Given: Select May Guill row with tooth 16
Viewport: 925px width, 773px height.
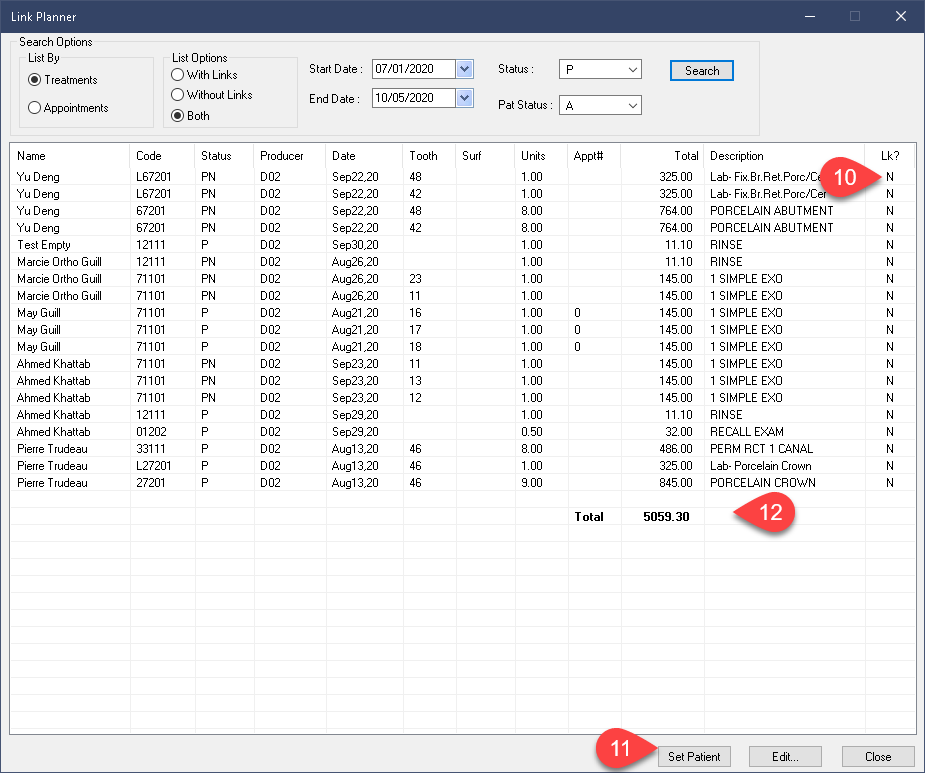Looking at the screenshot, I should pyautogui.click(x=463, y=313).
